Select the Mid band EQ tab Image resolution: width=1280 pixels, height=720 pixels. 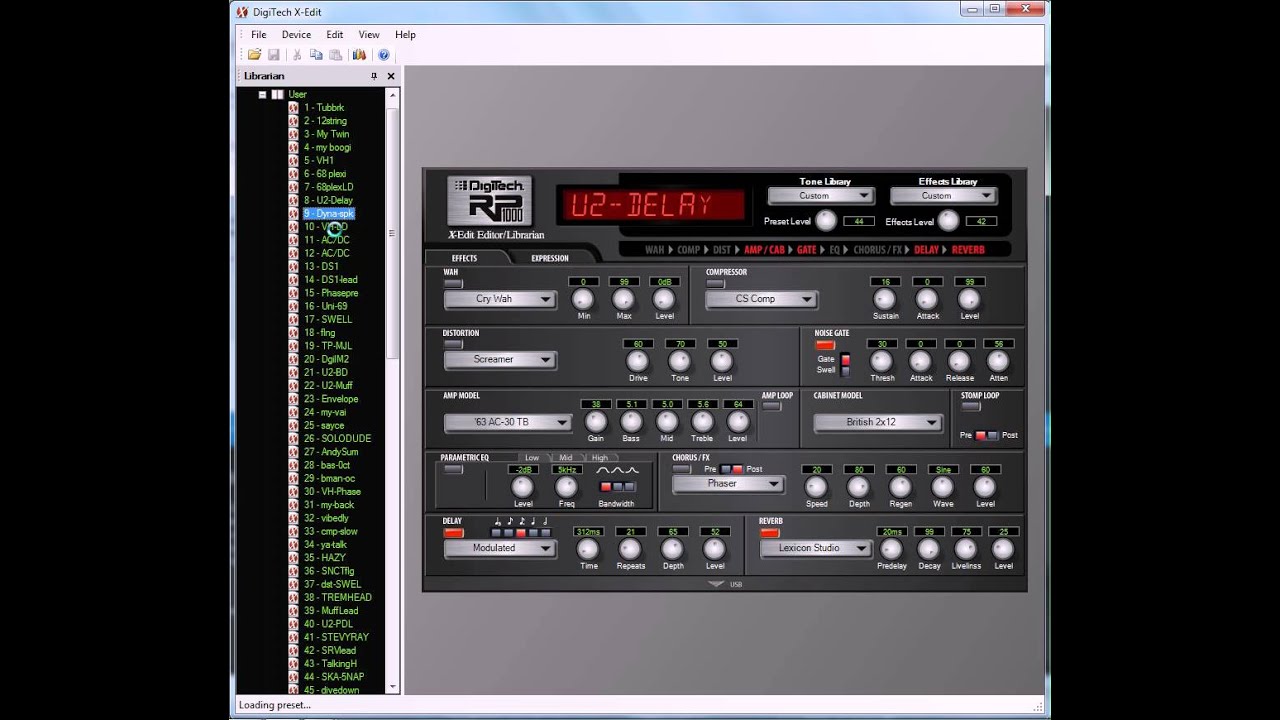tap(566, 458)
